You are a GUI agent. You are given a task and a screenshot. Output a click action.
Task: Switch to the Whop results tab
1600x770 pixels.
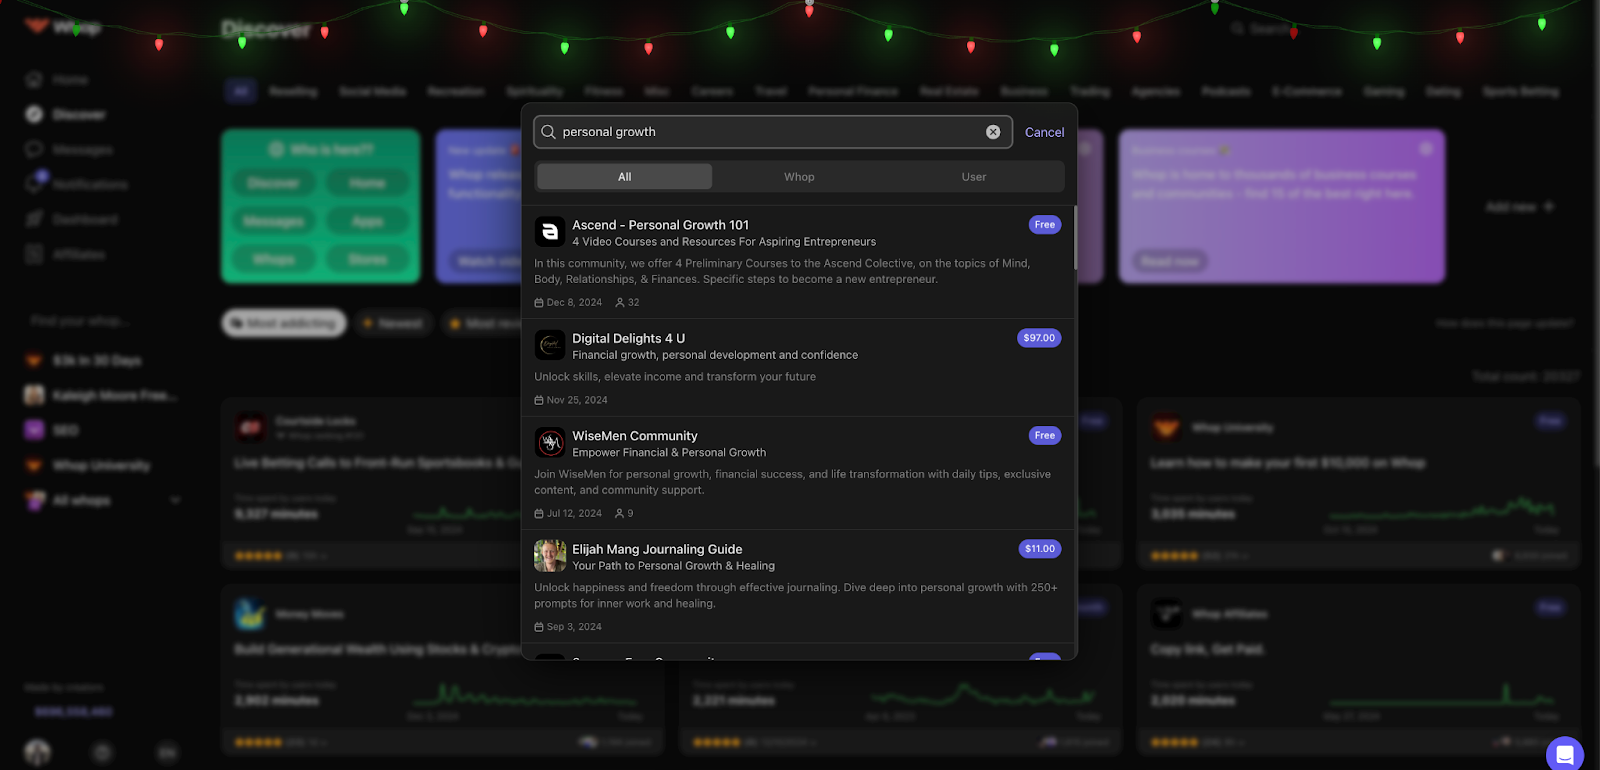[x=799, y=177]
